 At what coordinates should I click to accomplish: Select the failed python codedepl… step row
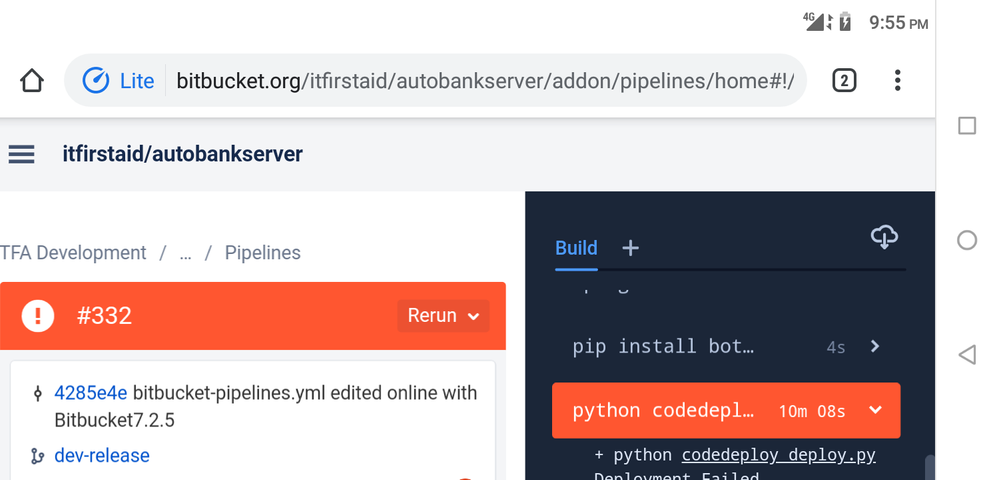pyautogui.click(x=726, y=411)
